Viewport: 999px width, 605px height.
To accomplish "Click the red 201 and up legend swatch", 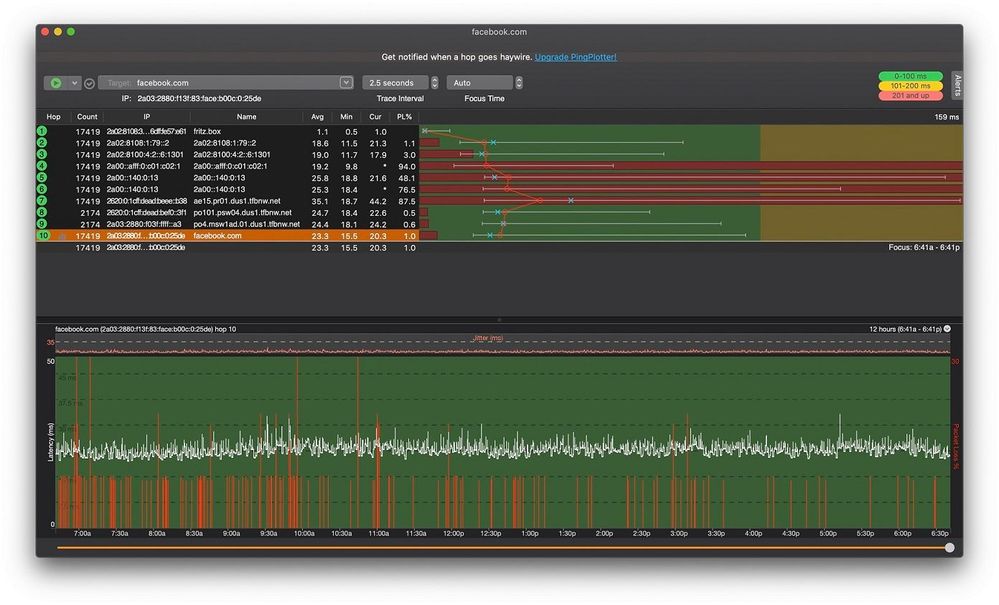I will click(x=910, y=96).
